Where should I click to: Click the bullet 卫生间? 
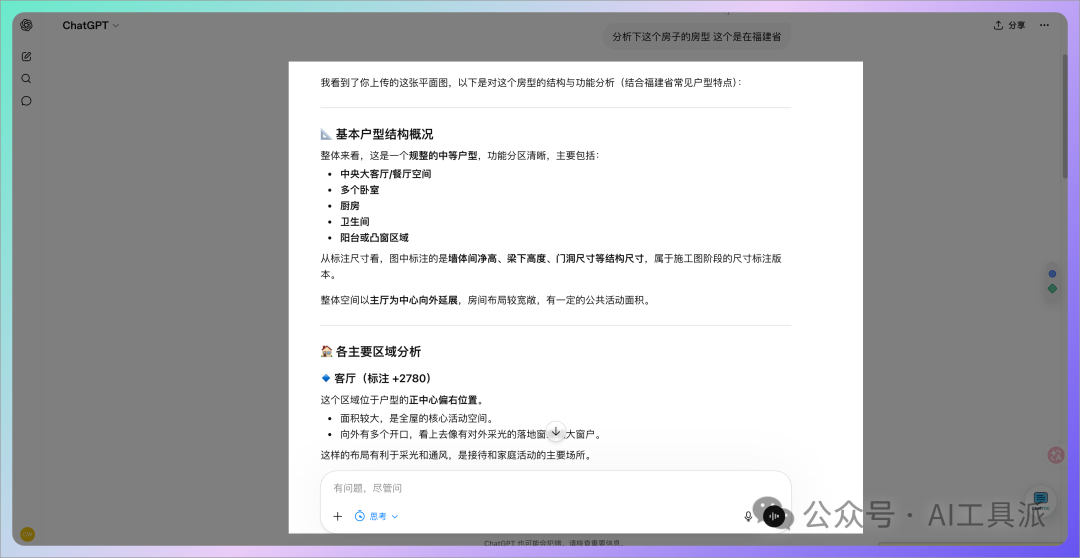click(355, 222)
